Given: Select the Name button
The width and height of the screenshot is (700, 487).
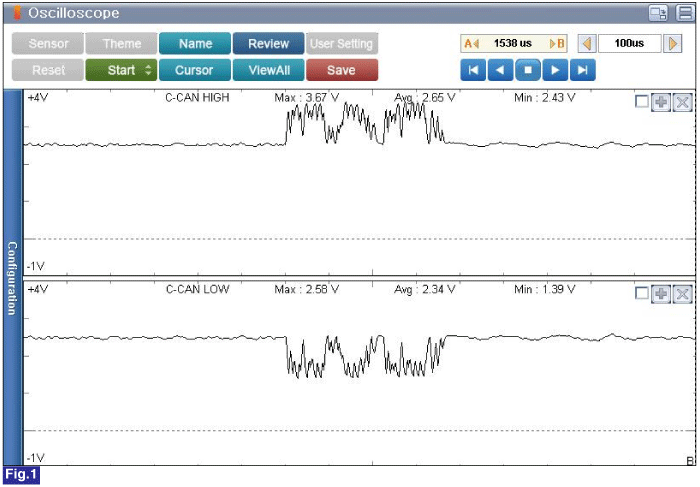Looking at the screenshot, I should click(x=195, y=43).
